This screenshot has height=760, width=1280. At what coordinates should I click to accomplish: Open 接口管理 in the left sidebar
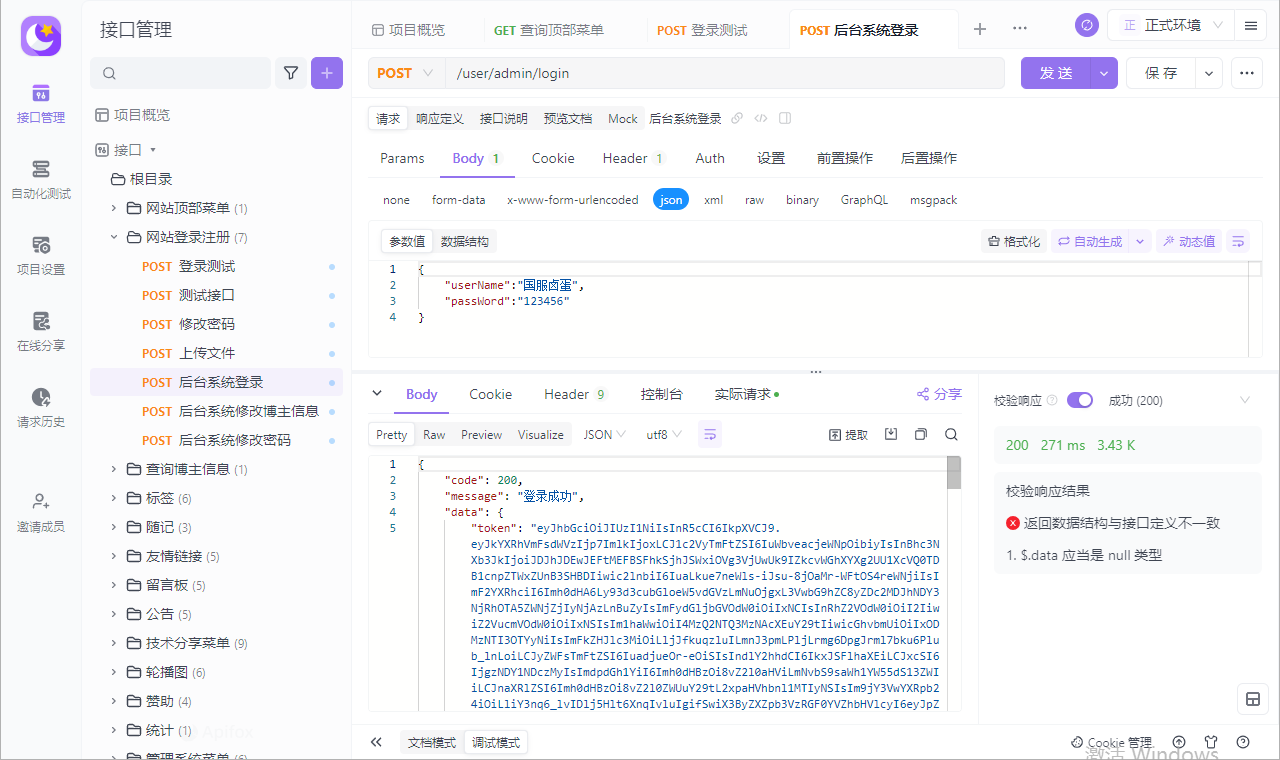tap(41, 104)
